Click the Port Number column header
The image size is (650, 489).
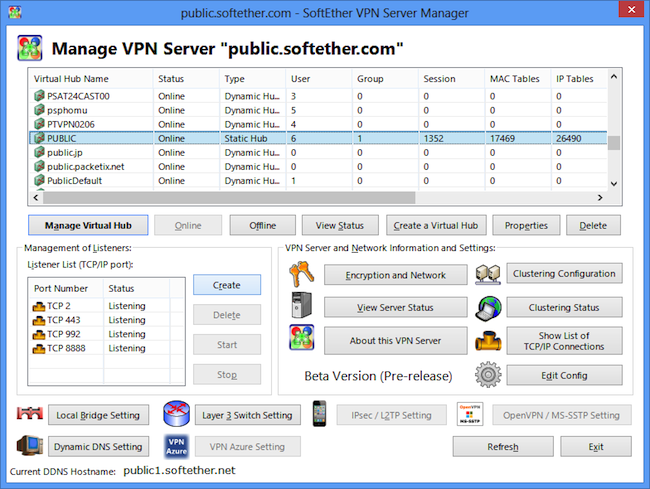pyautogui.click(x=66, y=288)
